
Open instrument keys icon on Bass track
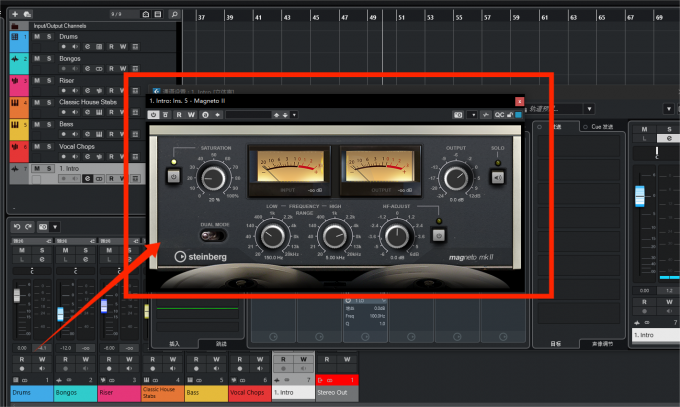99,135
